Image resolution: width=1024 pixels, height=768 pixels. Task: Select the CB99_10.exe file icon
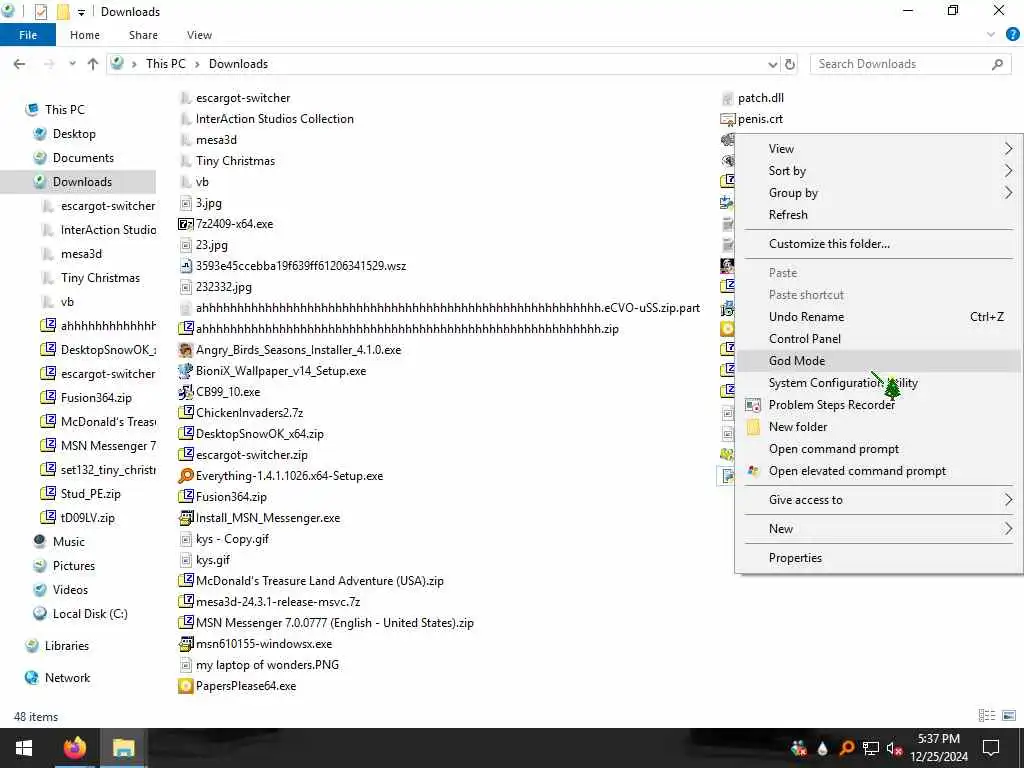pyautogui.click(x=185, y=392)
